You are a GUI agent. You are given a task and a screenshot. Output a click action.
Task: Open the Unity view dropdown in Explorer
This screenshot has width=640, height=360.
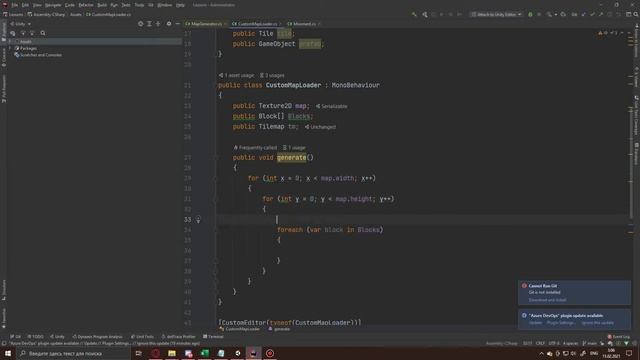(x=20, y=24)
